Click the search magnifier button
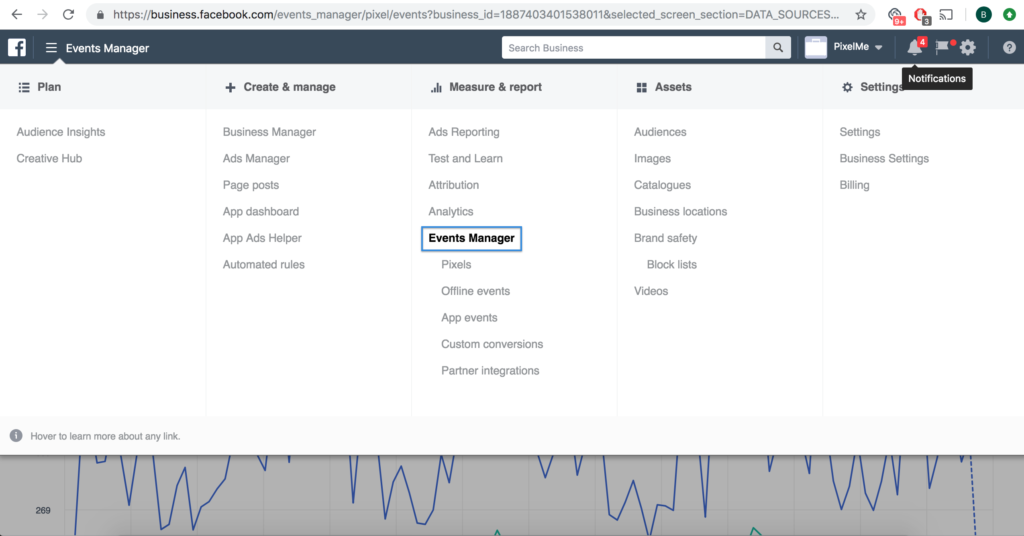The image size is (1024, 536). tap(778, 48)
